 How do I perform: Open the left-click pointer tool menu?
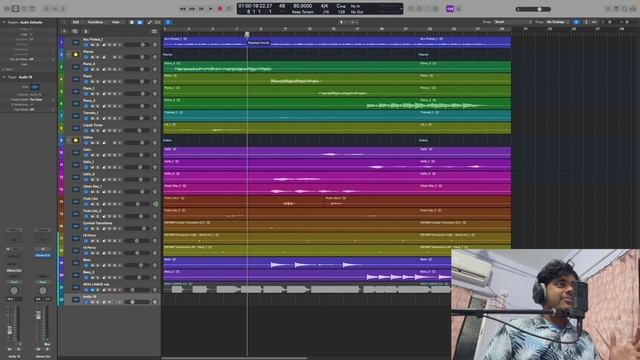(x=342, y=22)
